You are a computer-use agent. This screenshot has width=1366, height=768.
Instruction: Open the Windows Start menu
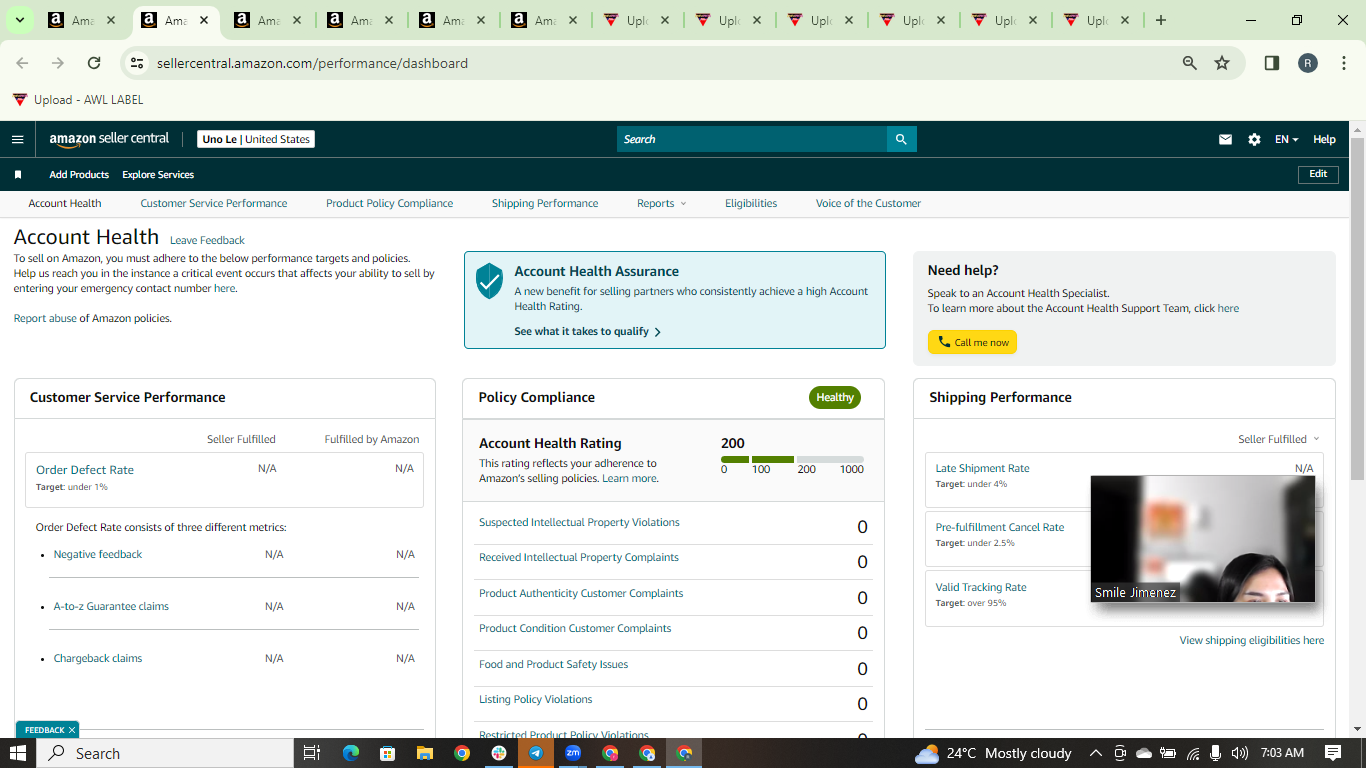pos(18,753)
